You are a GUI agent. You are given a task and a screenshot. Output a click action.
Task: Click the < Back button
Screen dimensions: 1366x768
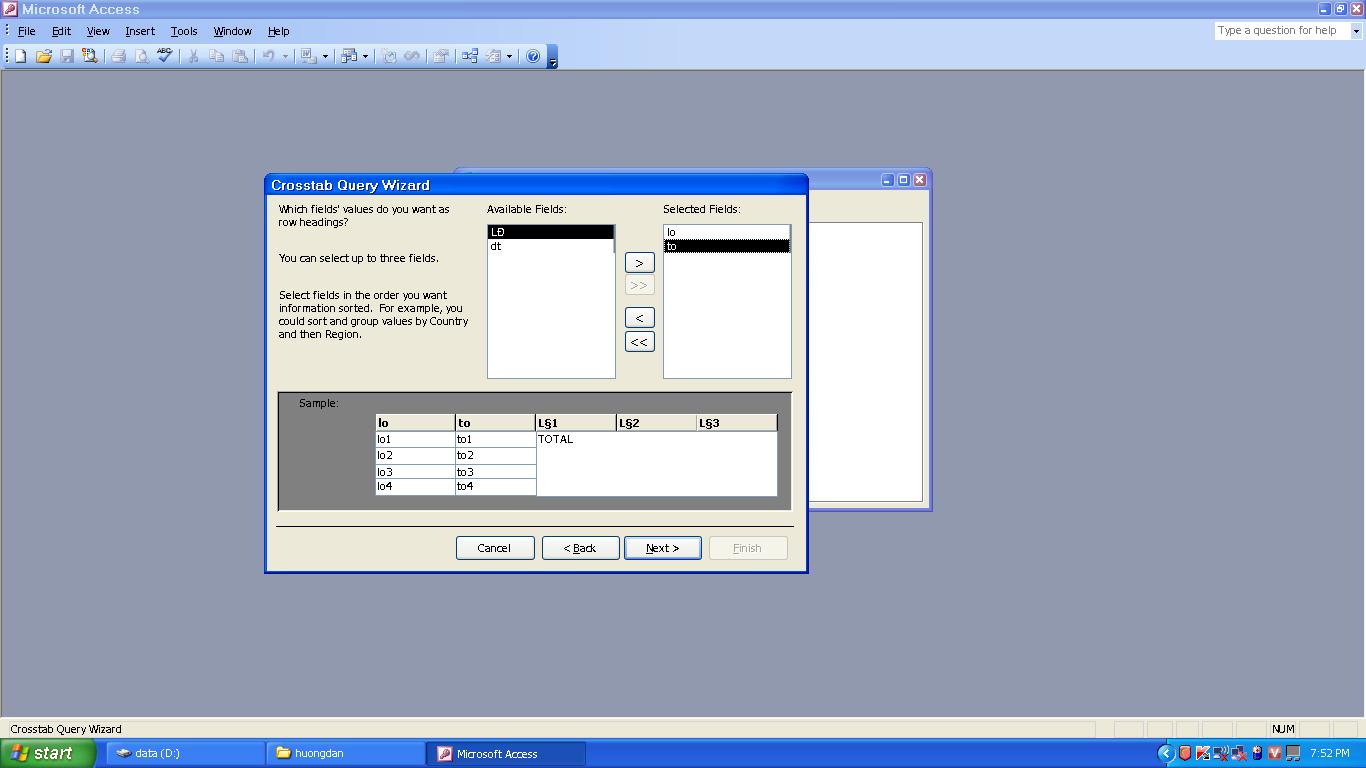click(x=580, y=548)
